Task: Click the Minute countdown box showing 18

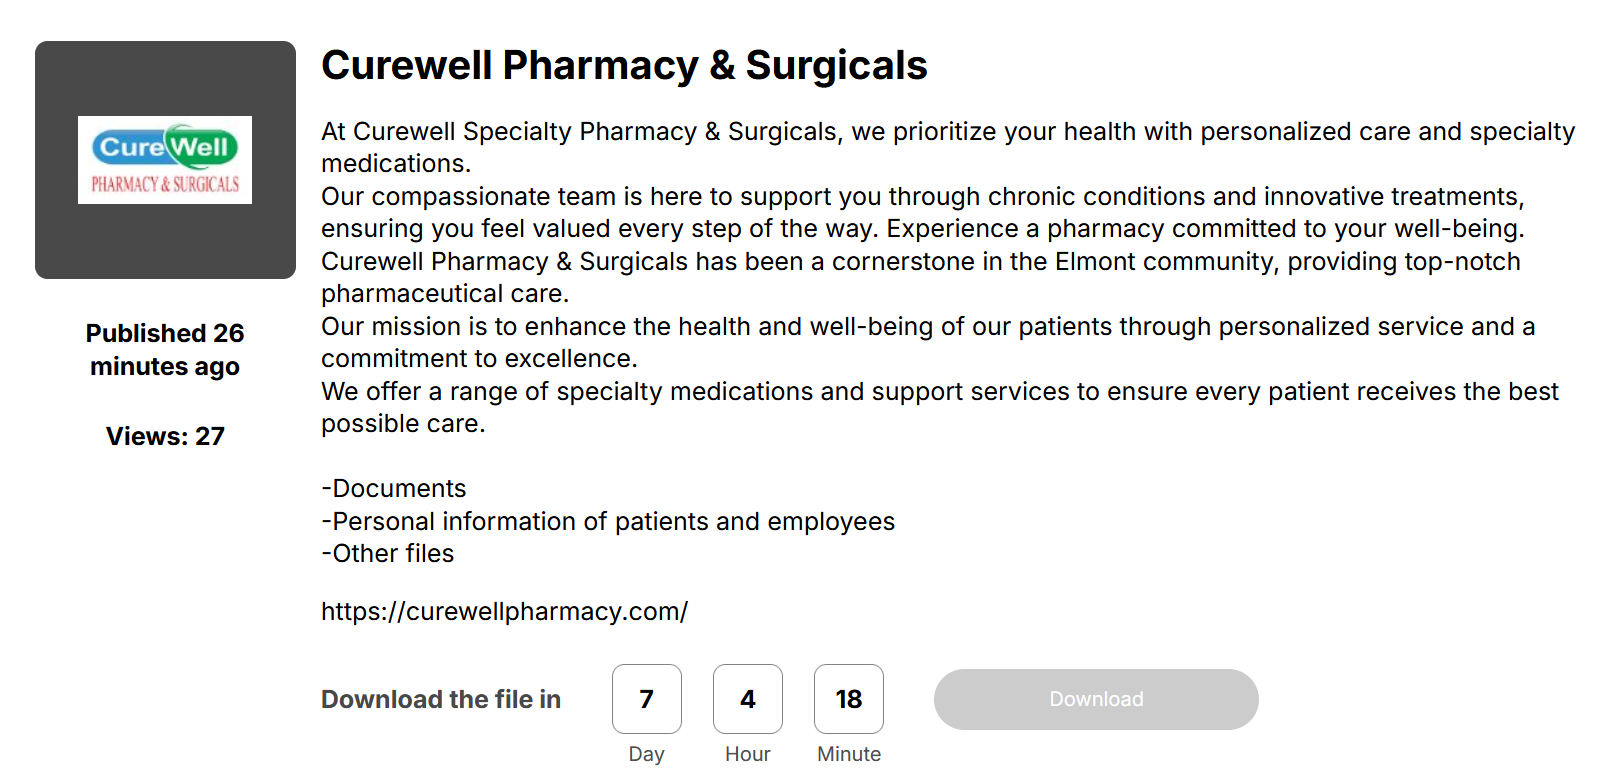Action: coord(849,699)
